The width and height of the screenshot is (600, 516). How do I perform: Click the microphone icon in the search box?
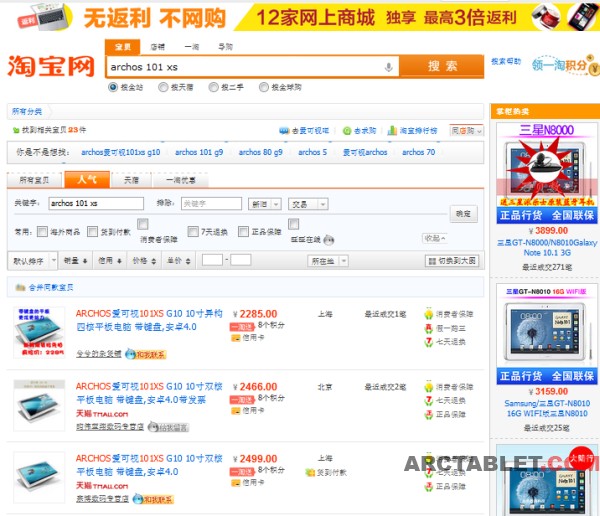[x=388, y=67]
